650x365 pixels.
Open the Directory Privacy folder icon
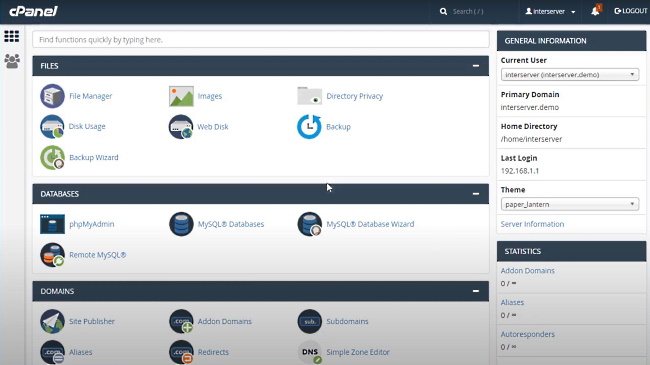[310, 96]
